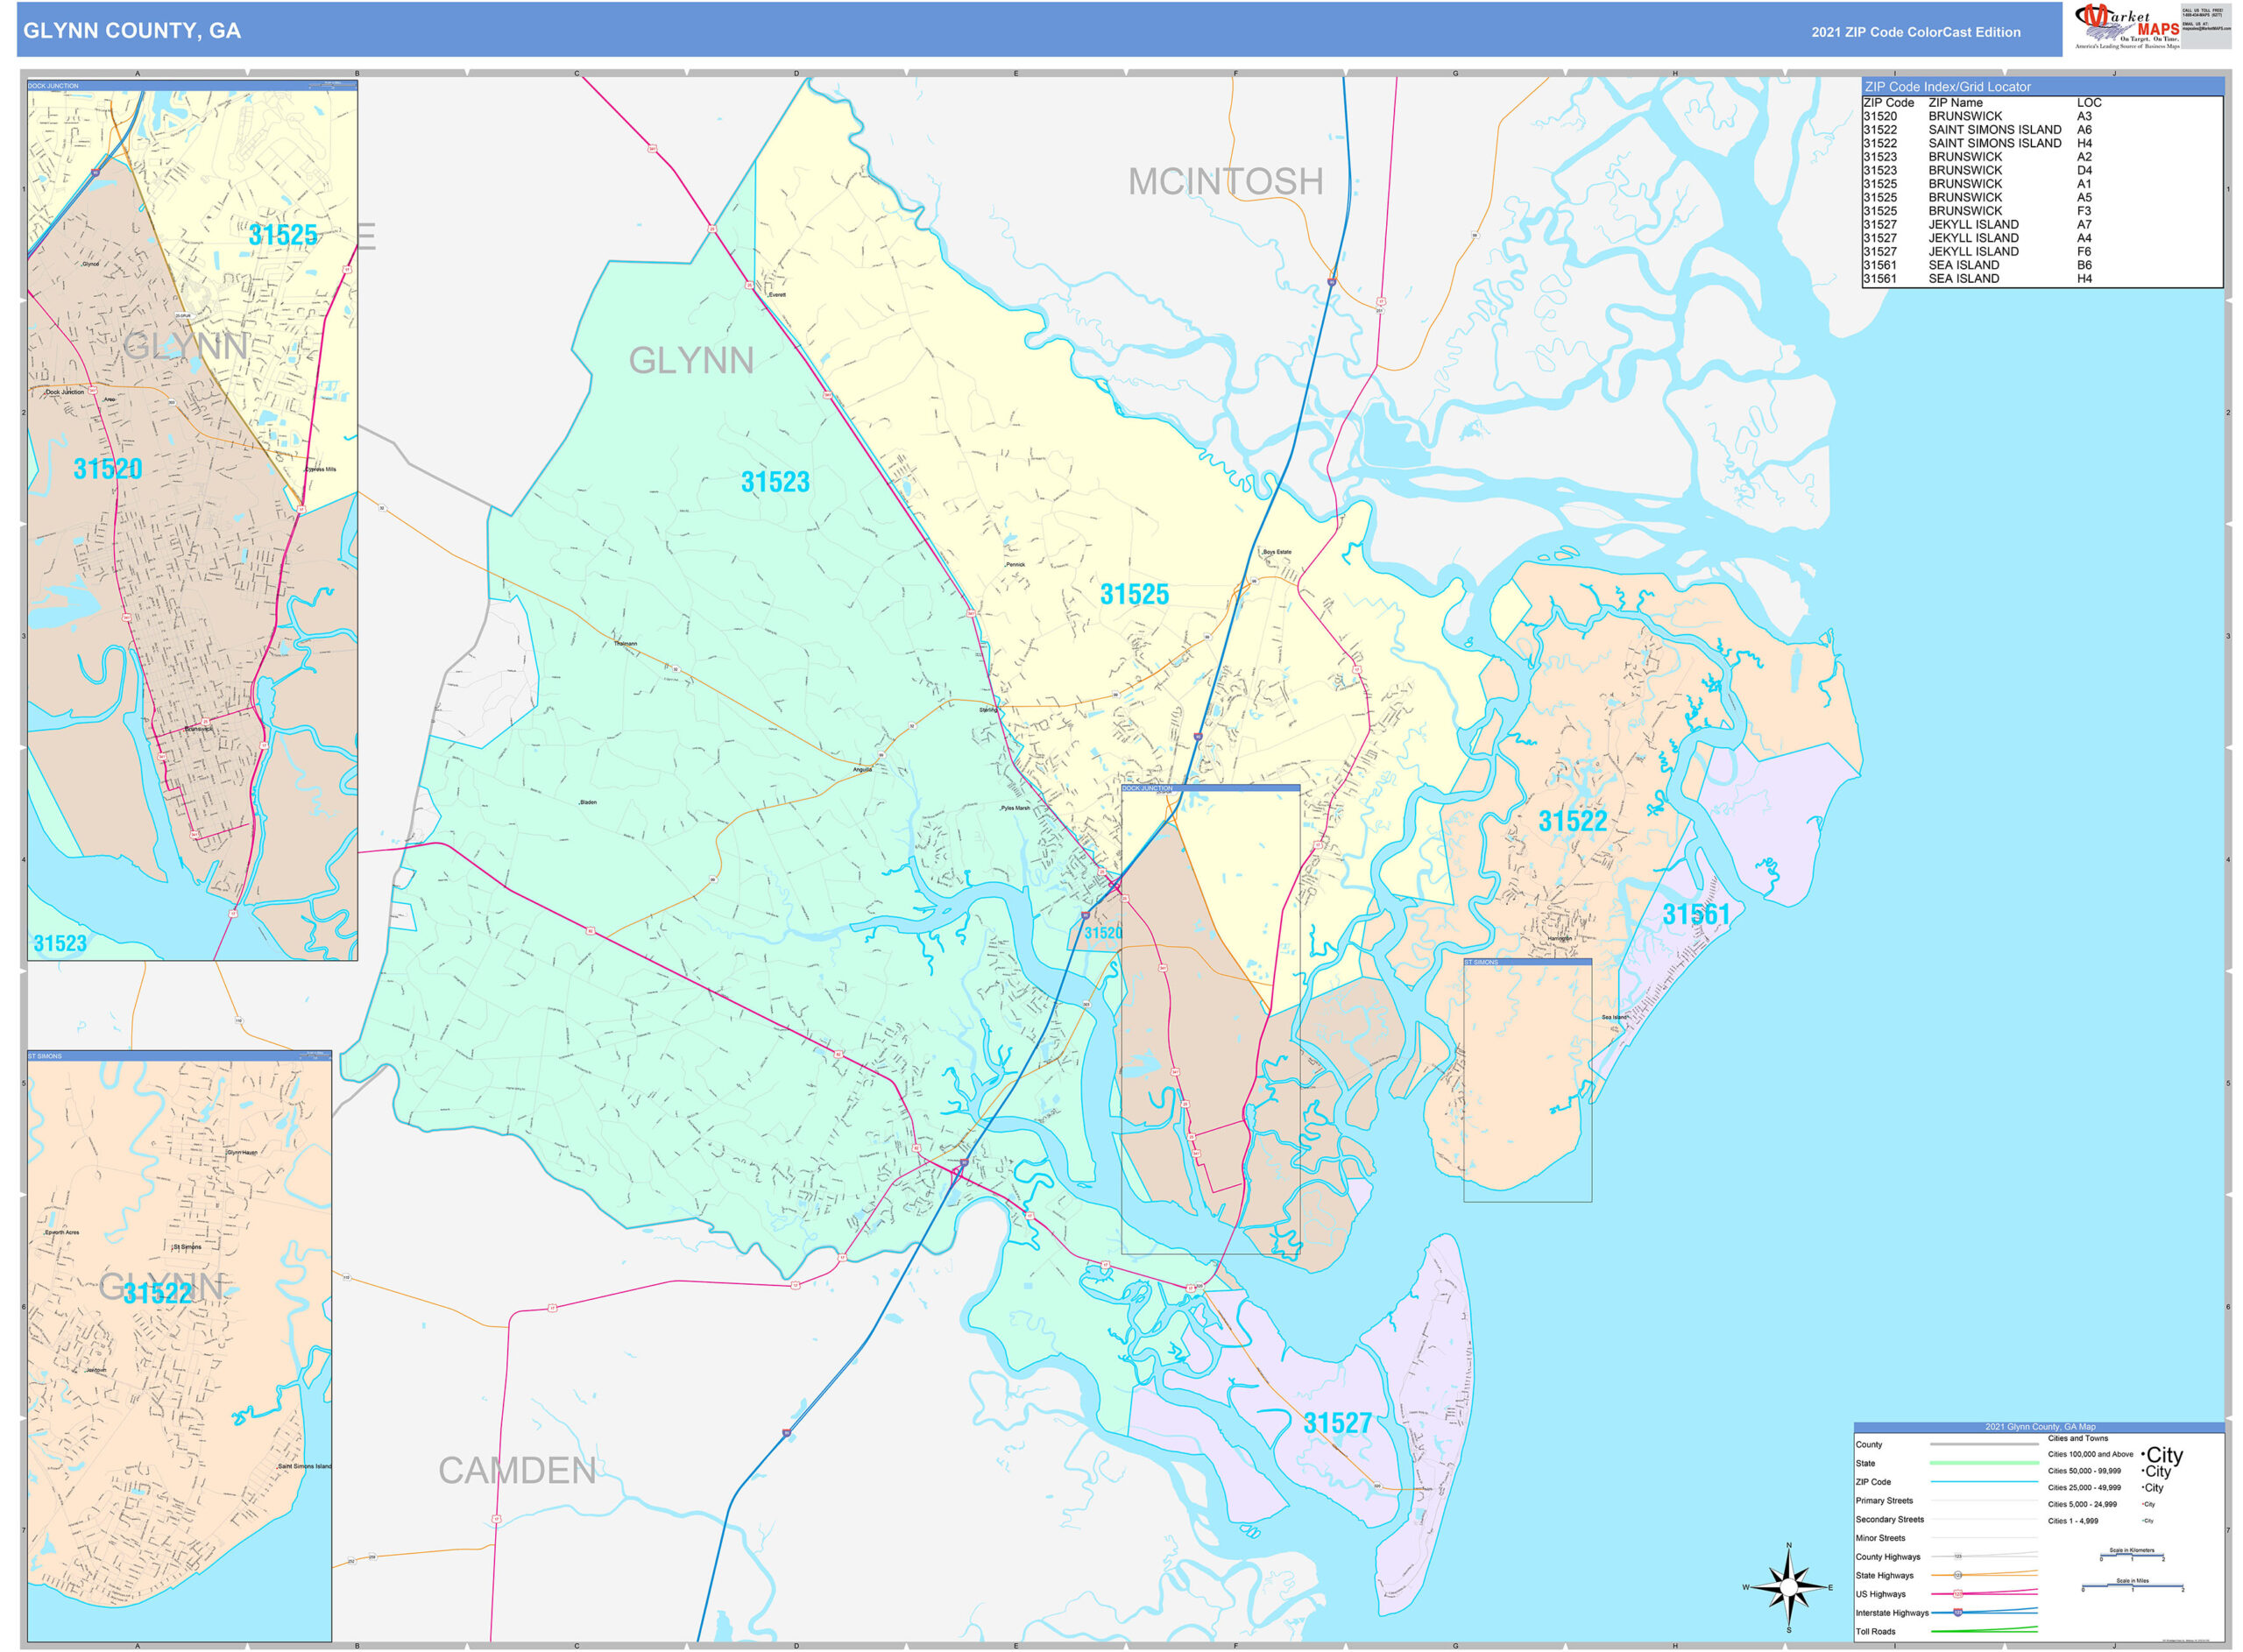Screen dimensions: 2243x1652
Task: Select the 31520 BRUNSWICK index row
Action: (x=2041, y=116)
